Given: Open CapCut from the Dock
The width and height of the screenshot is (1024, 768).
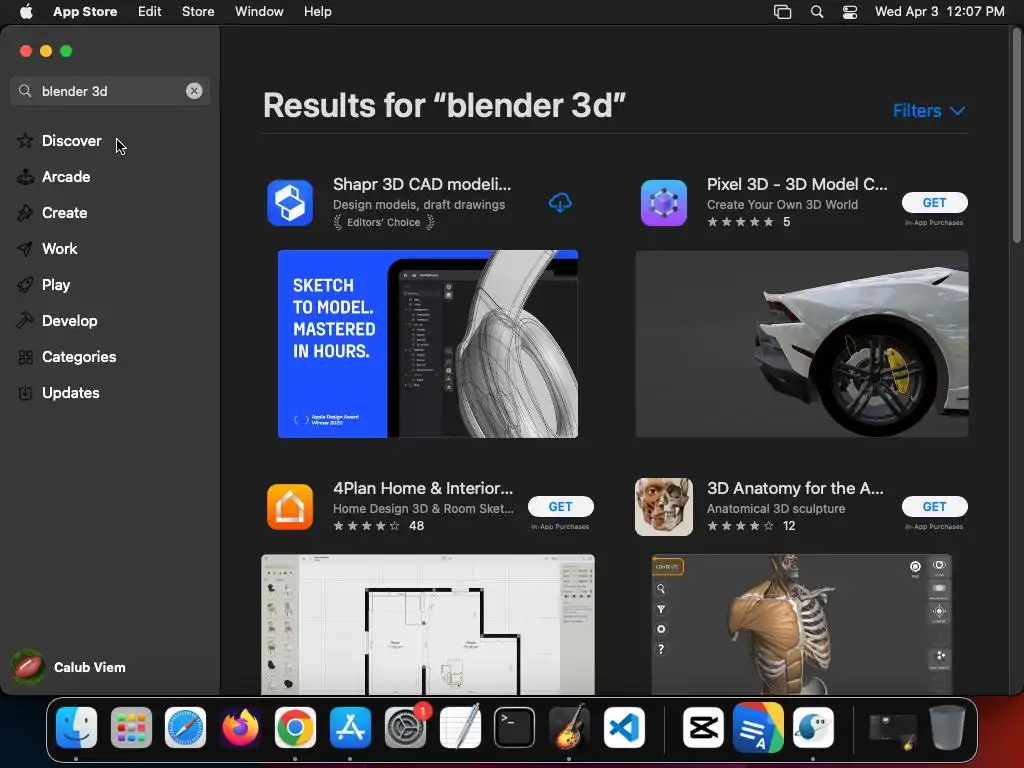Looking at the screenshot, I should tap(703, 728).
